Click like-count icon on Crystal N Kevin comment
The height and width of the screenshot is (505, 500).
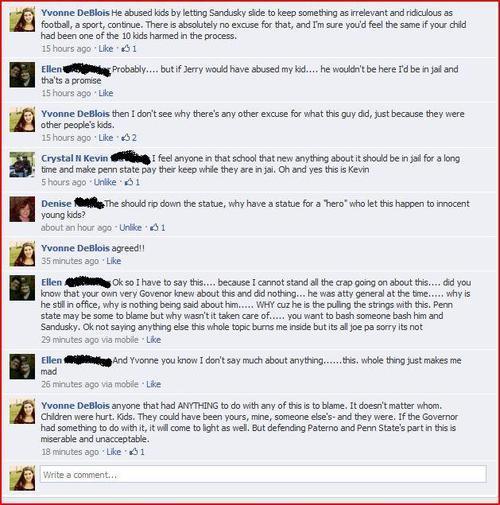(132, 182)
